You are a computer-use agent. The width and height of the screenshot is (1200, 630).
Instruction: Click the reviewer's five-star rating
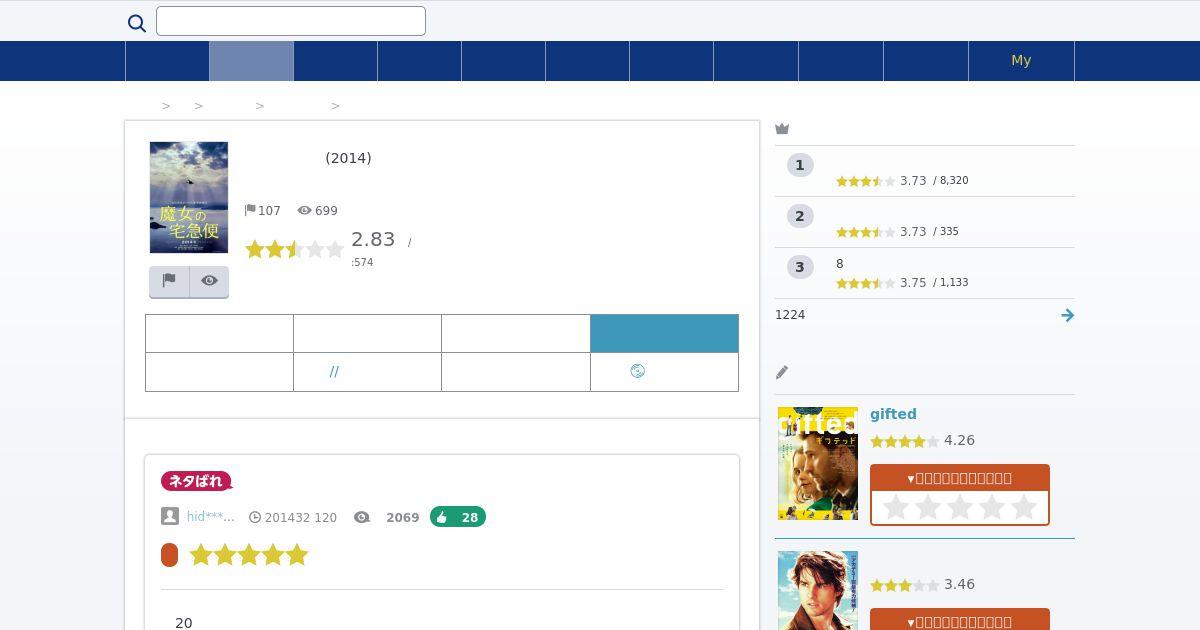click(249, 555)
